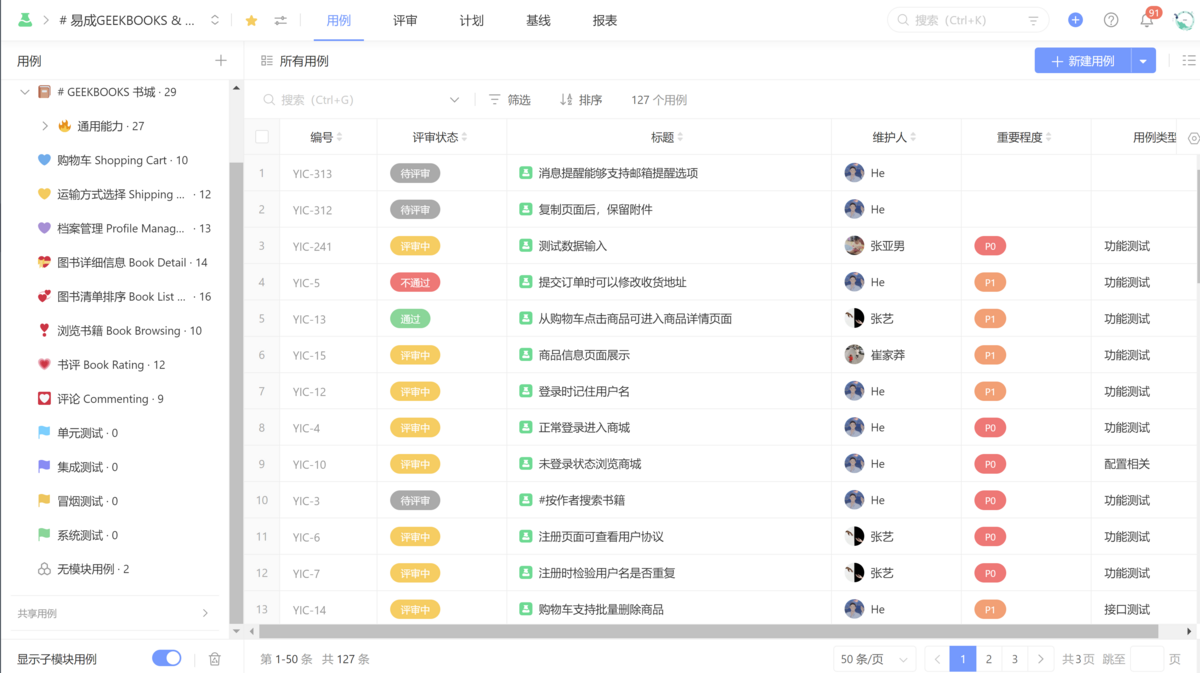Open the 筛选 filter panel
Viewport: 1200px width, 673px height.
510,99
